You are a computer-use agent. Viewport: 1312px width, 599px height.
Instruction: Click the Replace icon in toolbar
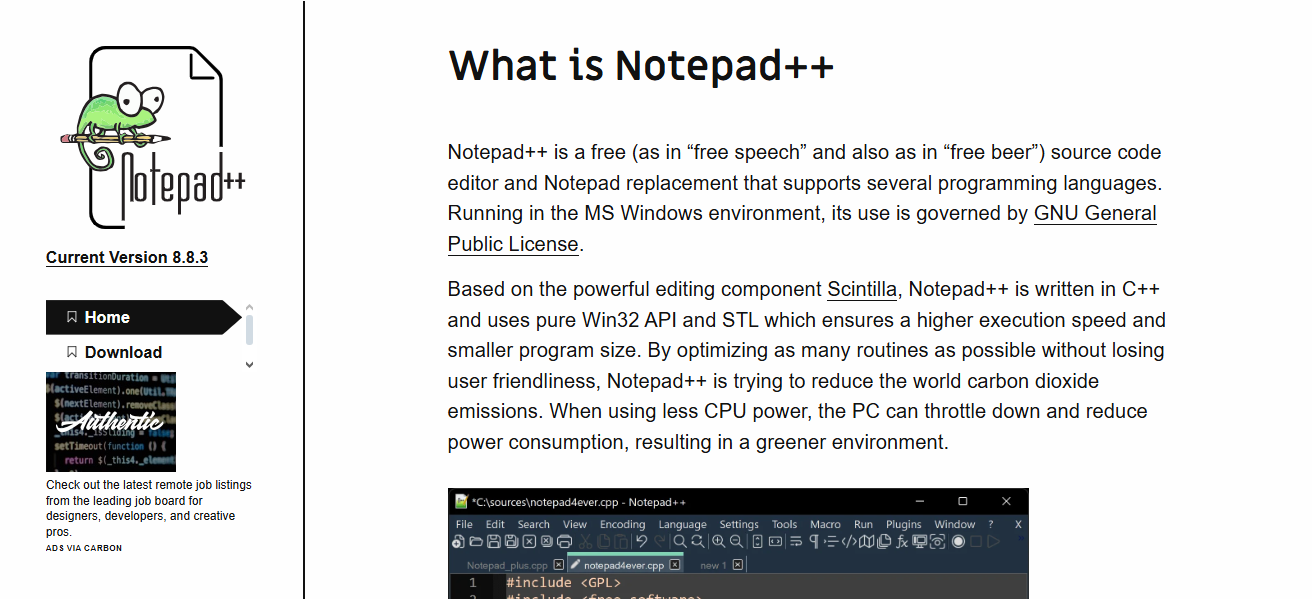pos(697,541)
